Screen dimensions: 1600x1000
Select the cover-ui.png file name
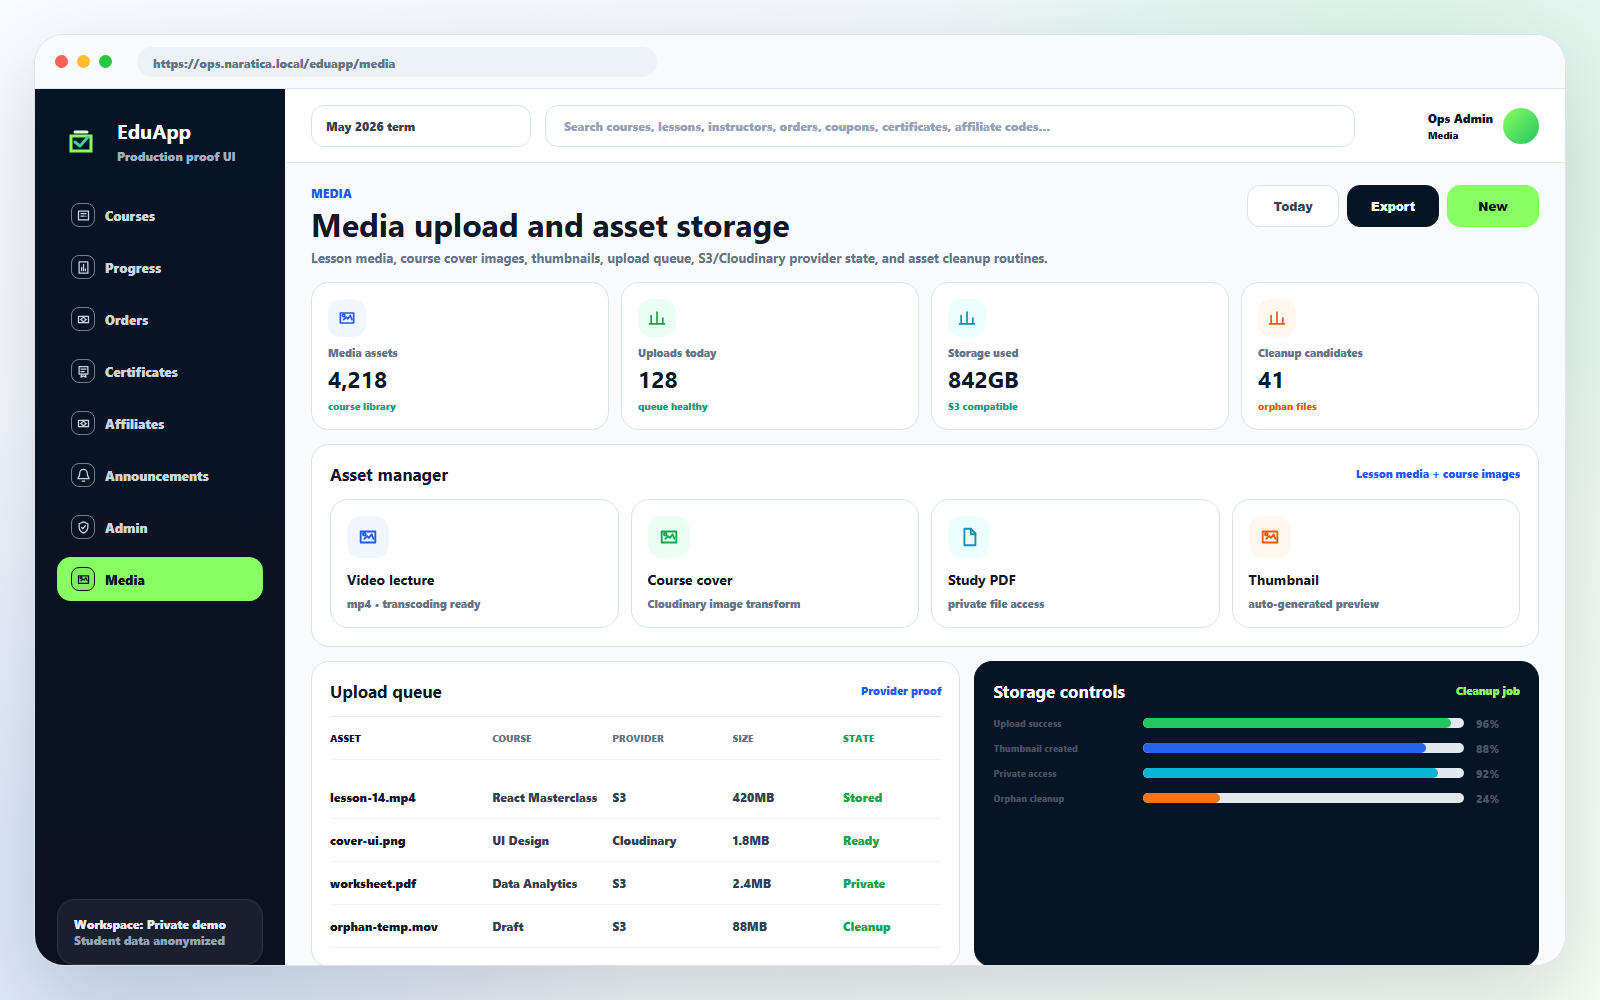(368, 841)
